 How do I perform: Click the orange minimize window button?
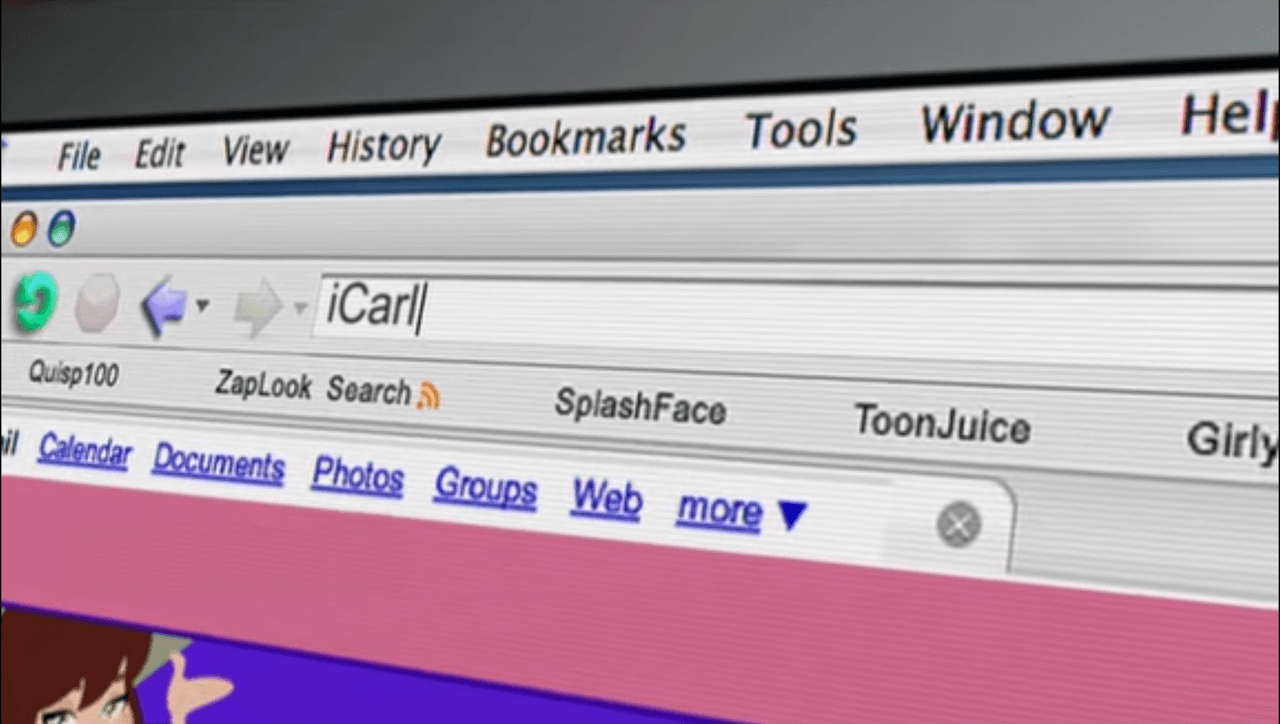tap(23, 230)
